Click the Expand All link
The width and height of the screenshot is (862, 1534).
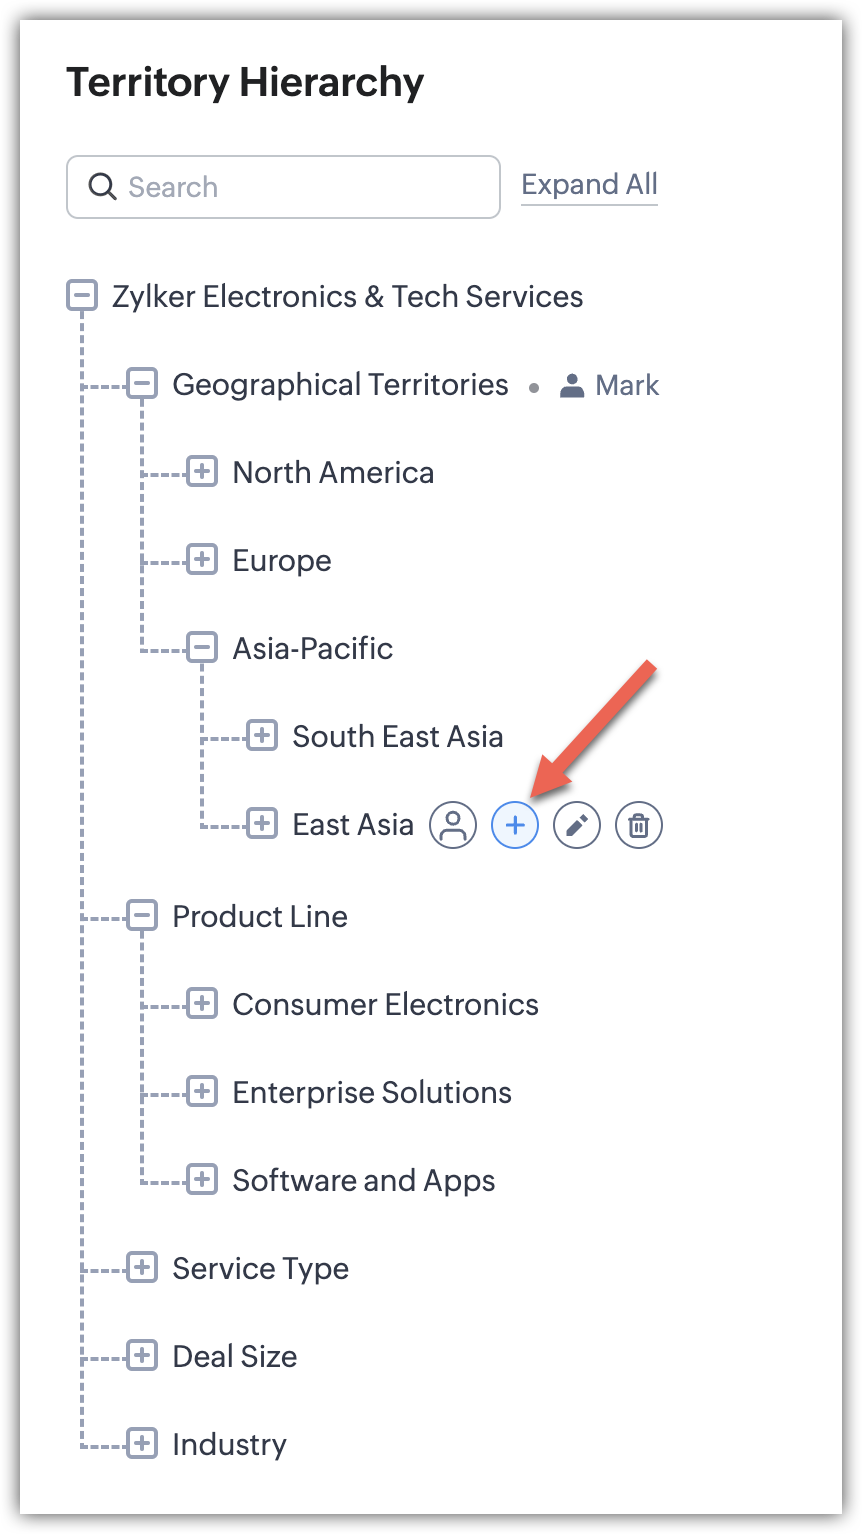(x=589, y=185)
